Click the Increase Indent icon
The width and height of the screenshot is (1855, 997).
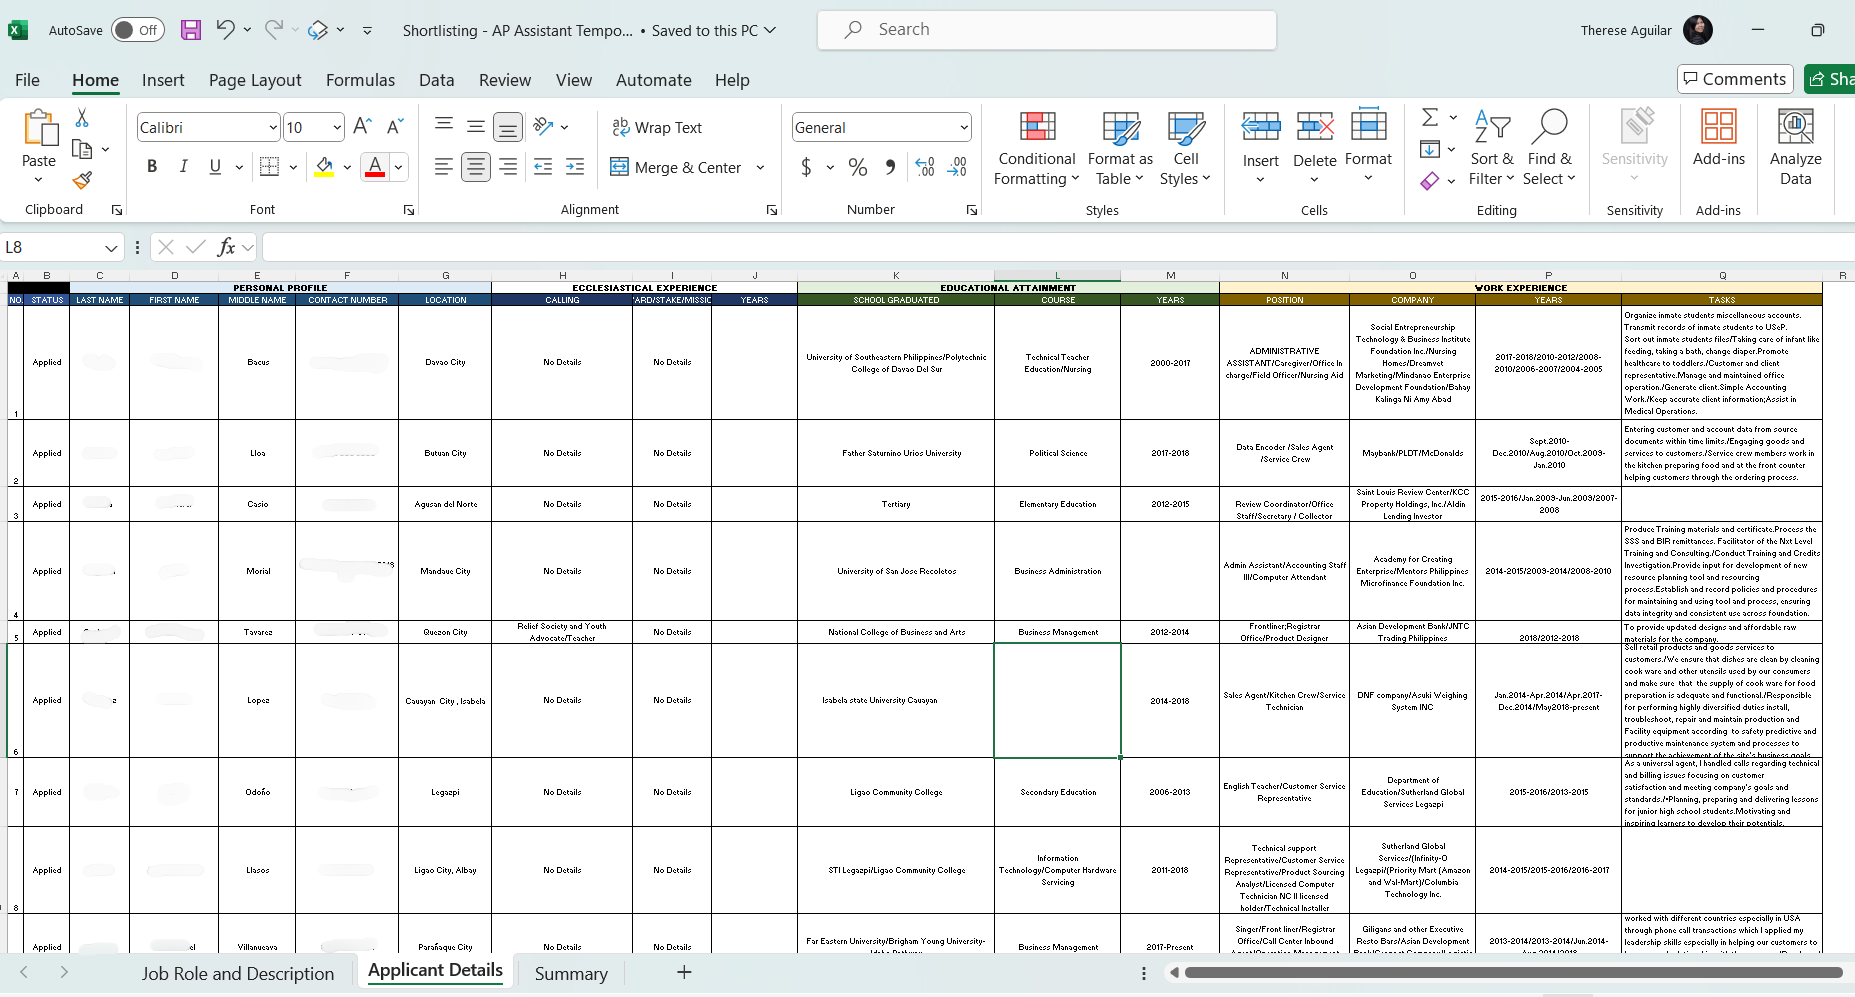[575, 167]
